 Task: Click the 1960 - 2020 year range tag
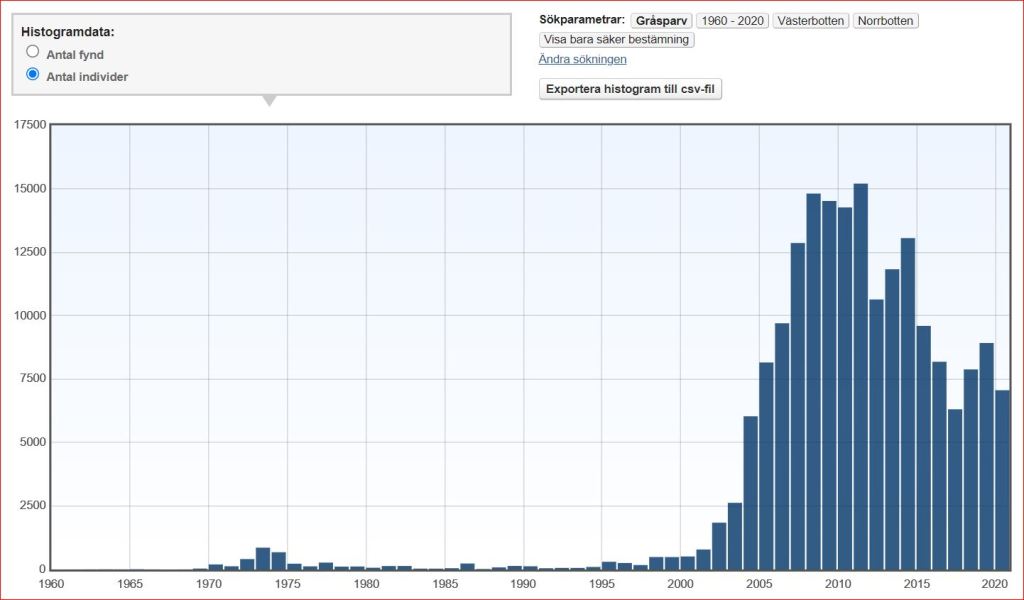click(732, 21)
